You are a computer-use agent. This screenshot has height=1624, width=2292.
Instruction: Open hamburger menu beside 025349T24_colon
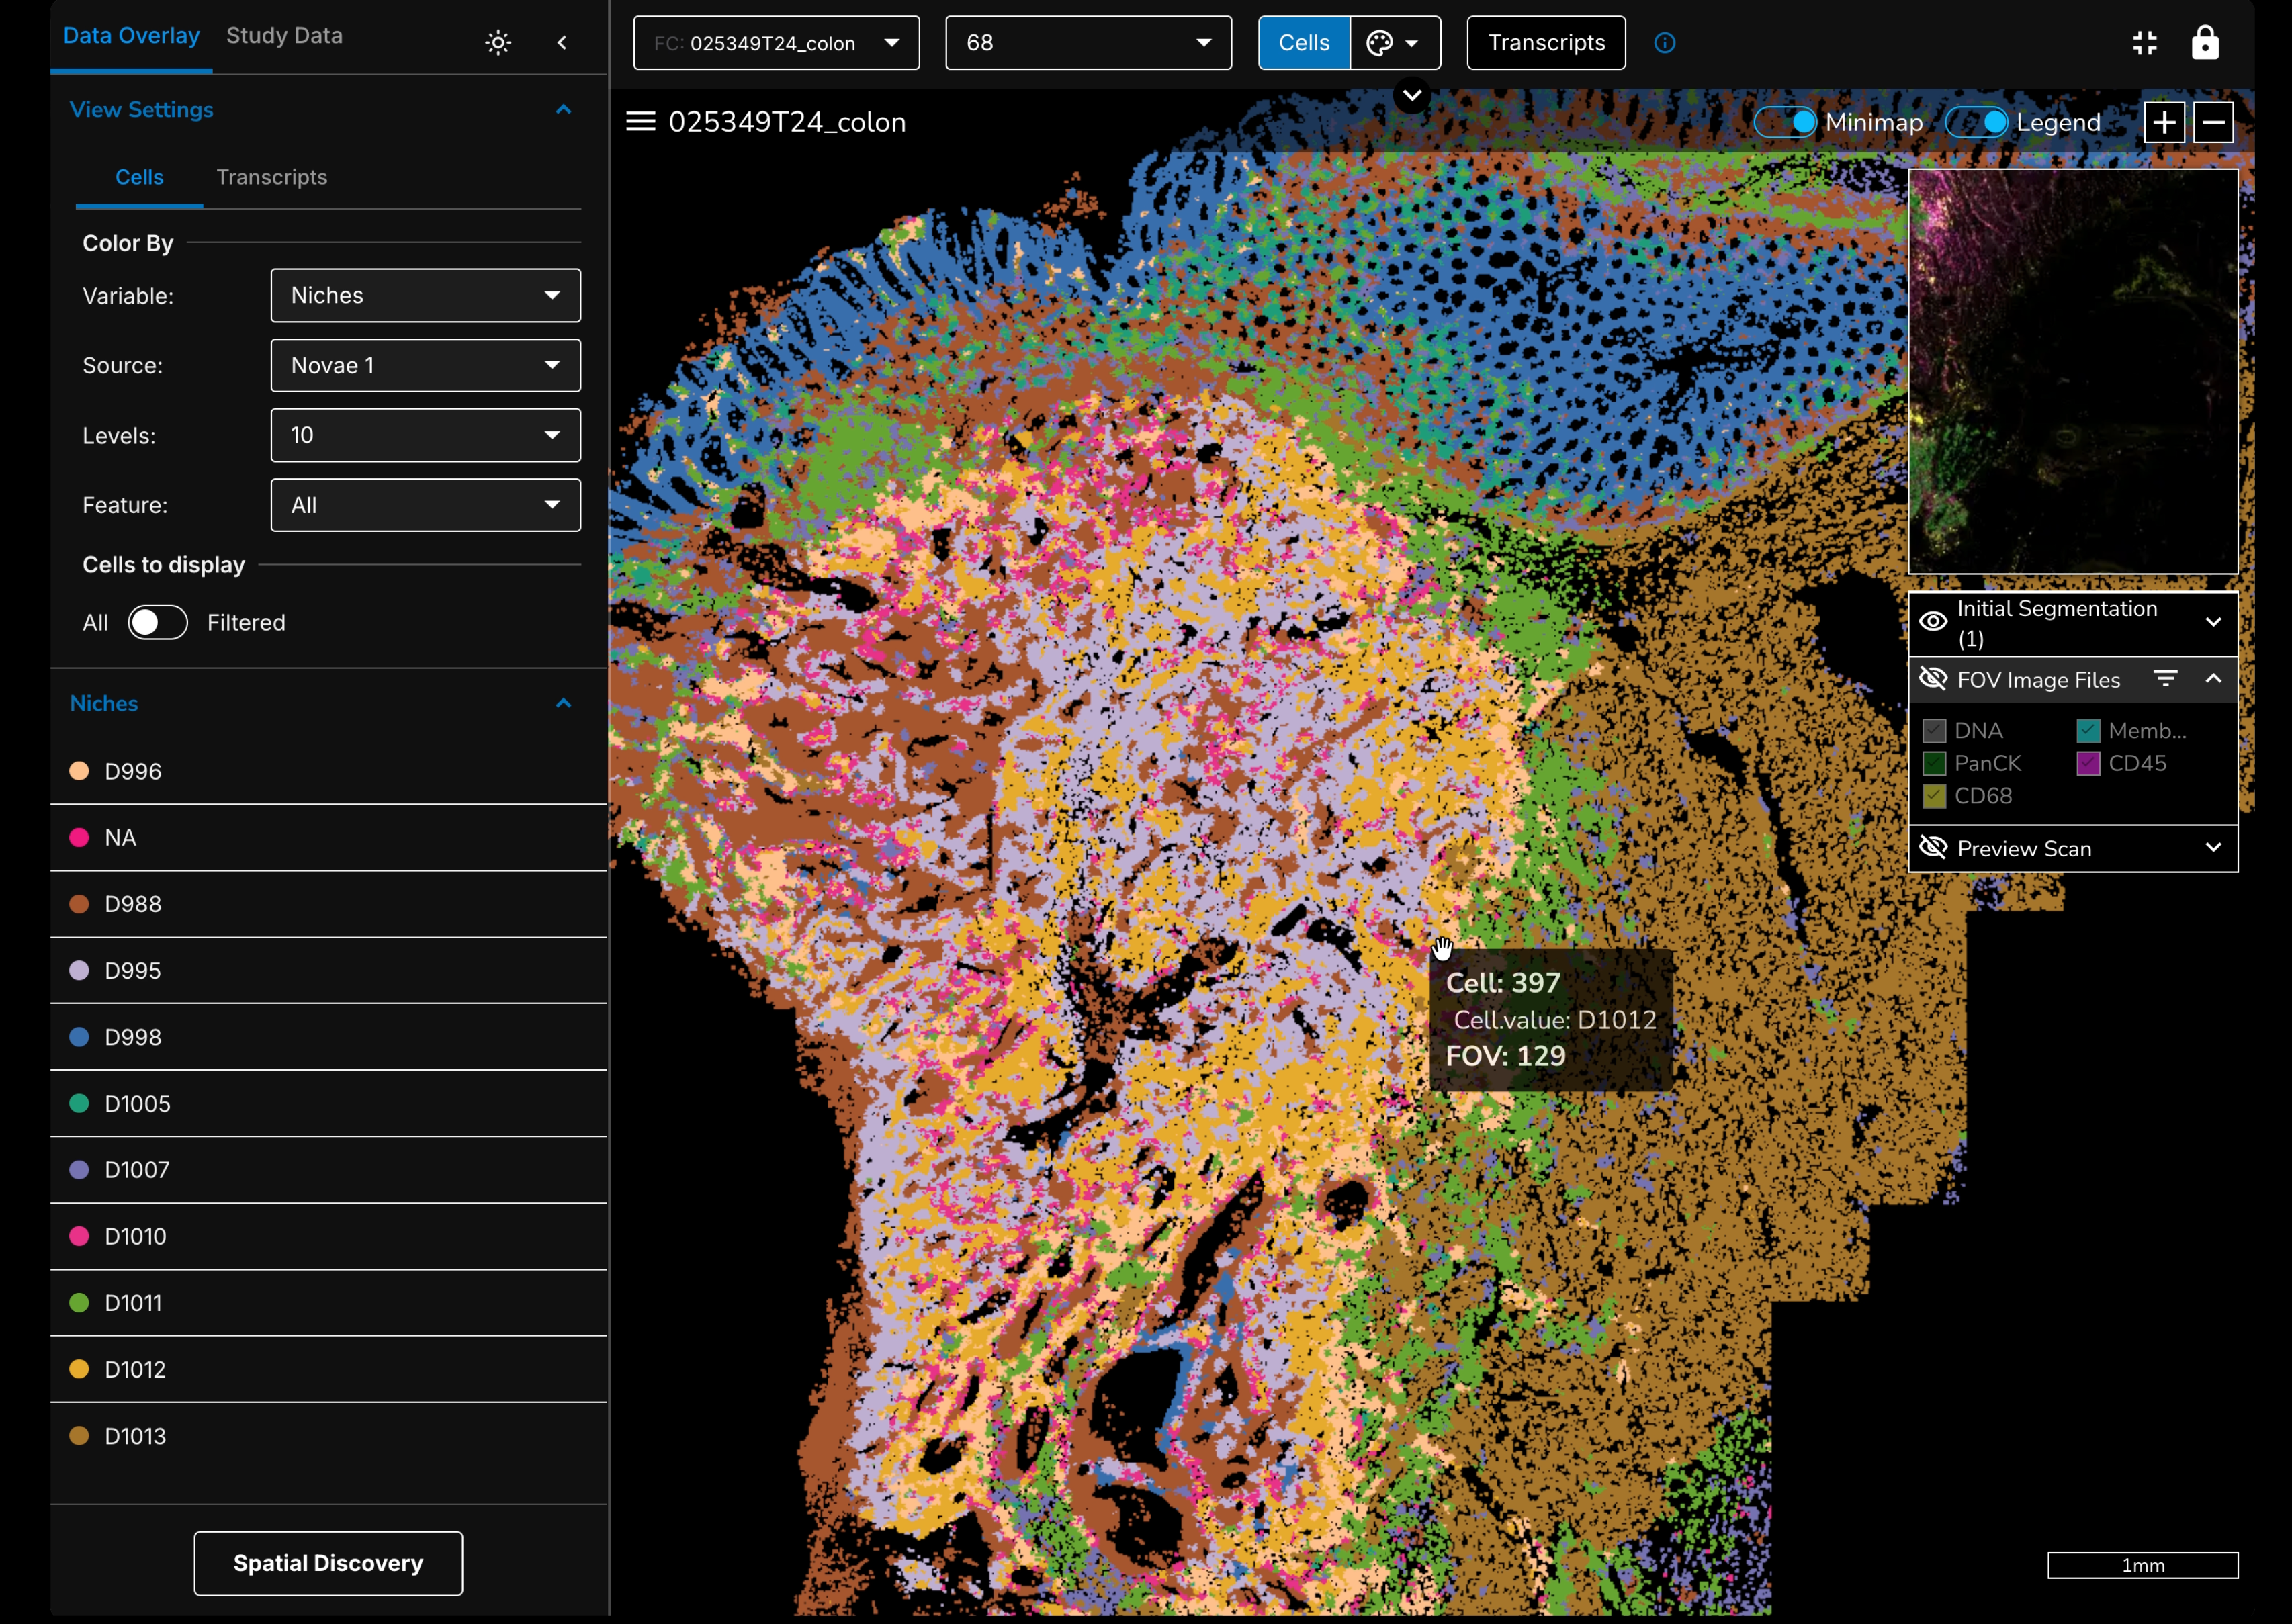pos(640,122)
